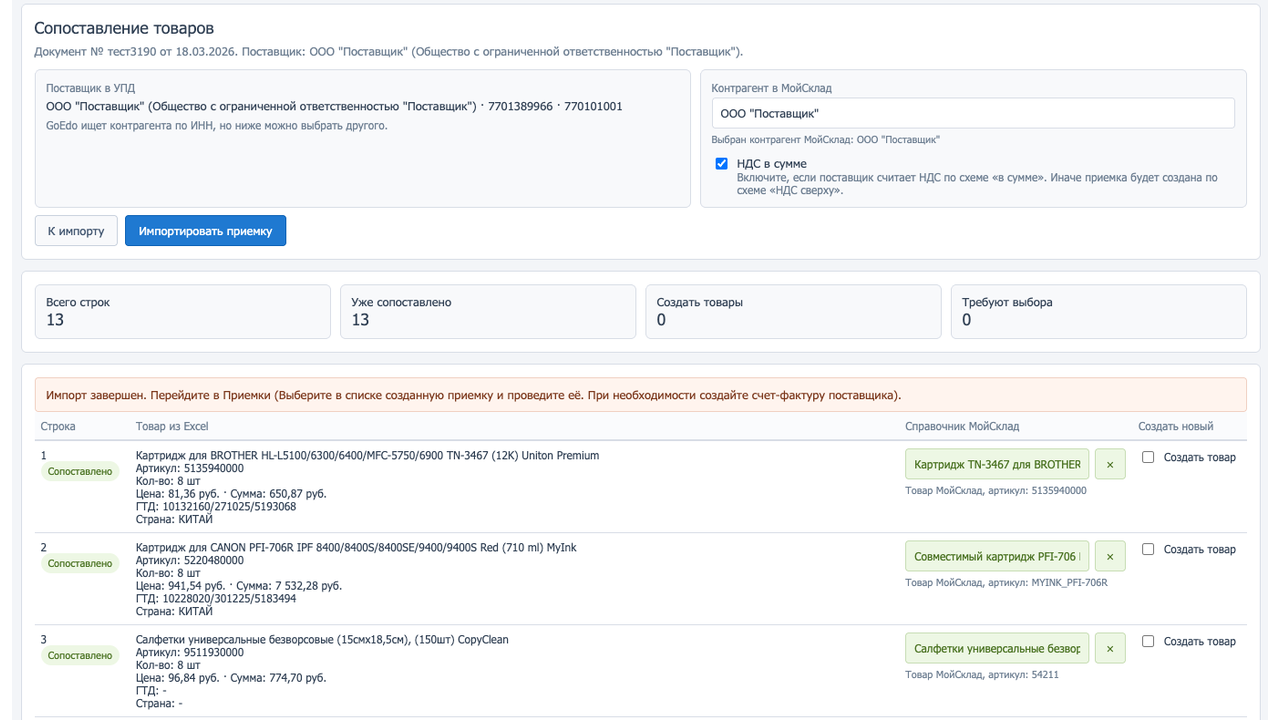Clear matched product for Салфетки универсальные row
This screenshot has width=1280, height=720.
click(x=1110, y=648)
